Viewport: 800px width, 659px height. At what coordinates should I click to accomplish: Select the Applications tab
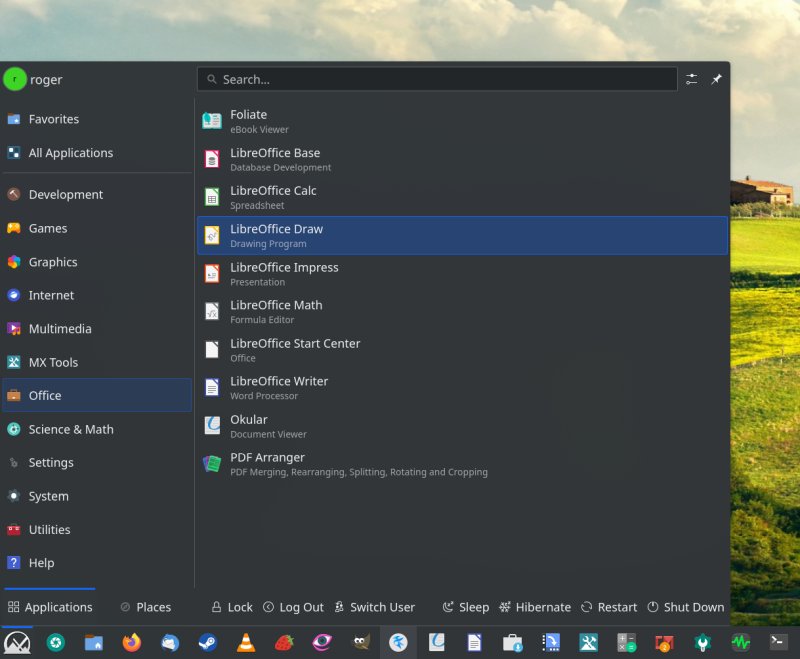point(50,607)
